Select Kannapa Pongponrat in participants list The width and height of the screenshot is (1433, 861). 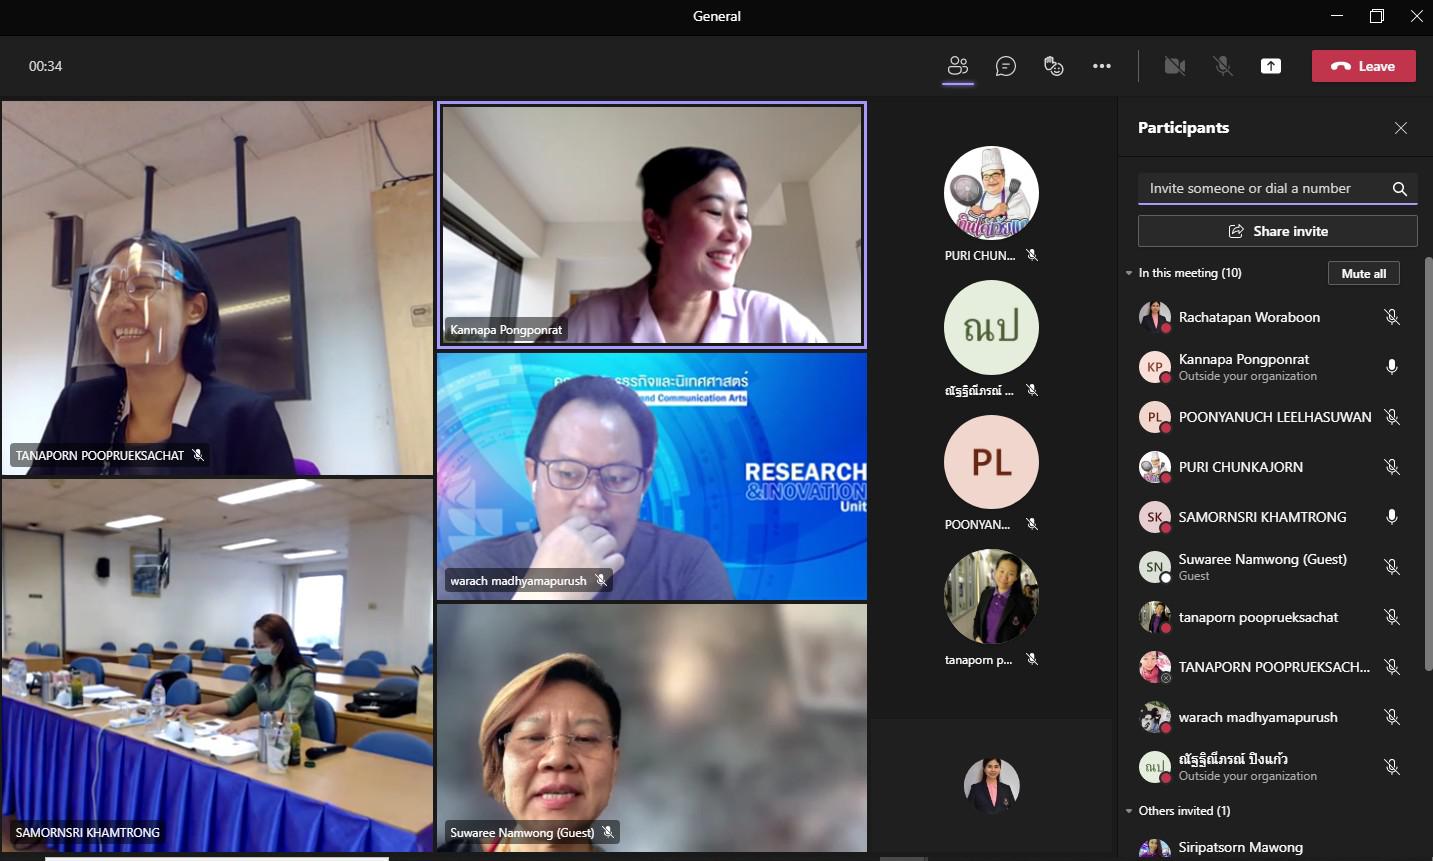pos(1244,359)
